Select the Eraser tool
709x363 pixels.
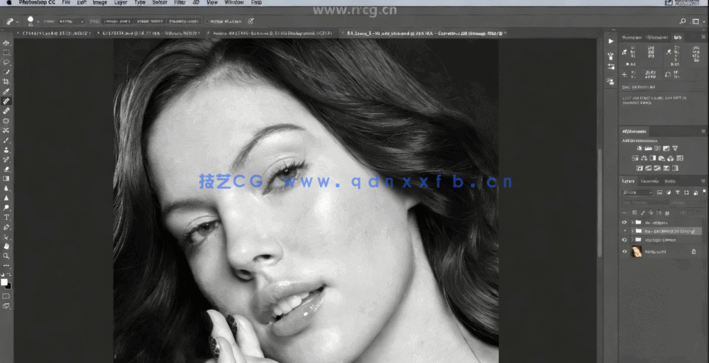(x=6, y=169)
